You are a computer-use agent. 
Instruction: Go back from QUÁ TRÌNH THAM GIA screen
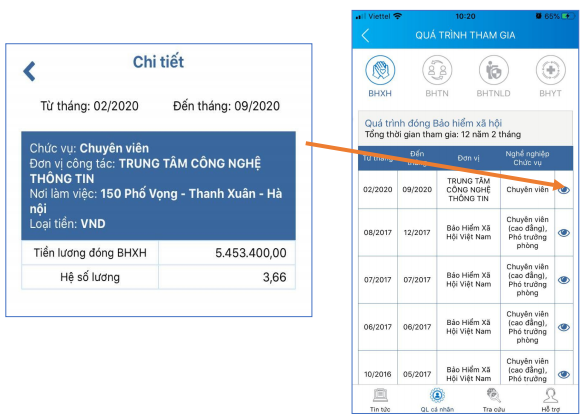coord(366,36)
